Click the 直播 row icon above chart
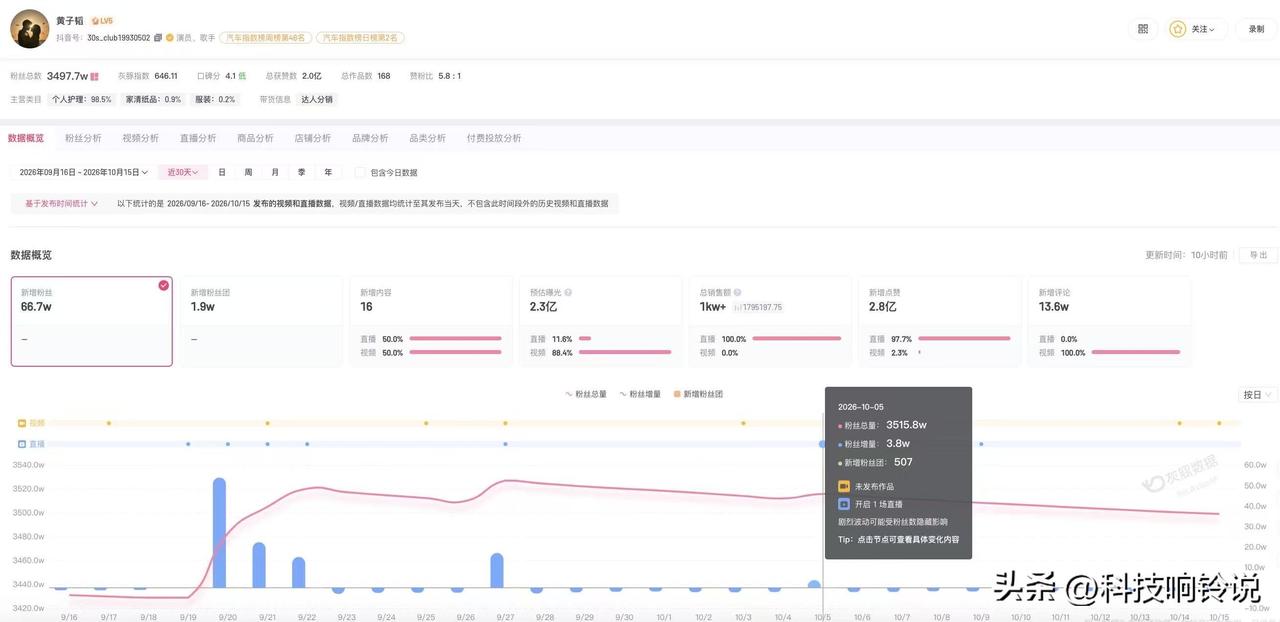 click(22, 444)
